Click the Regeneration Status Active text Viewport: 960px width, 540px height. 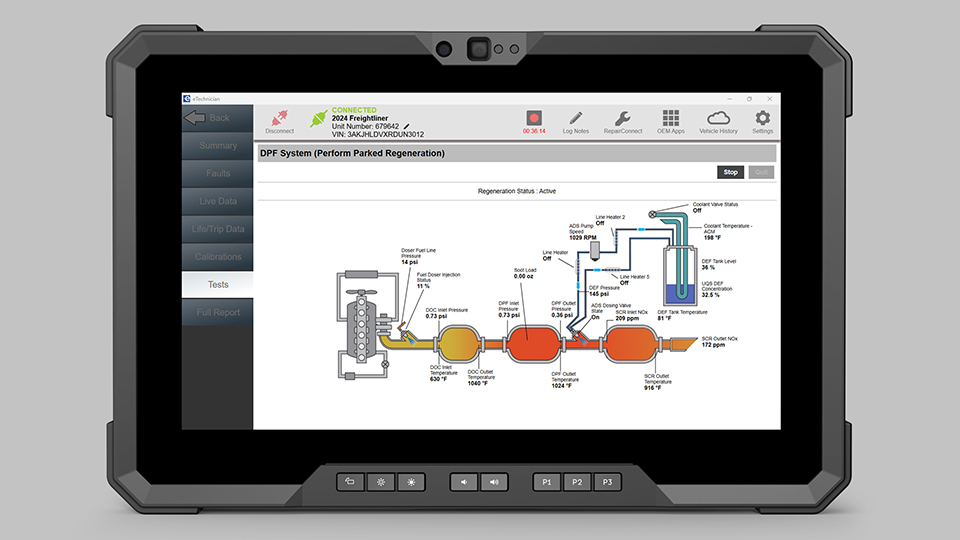[x=517, y=191]
